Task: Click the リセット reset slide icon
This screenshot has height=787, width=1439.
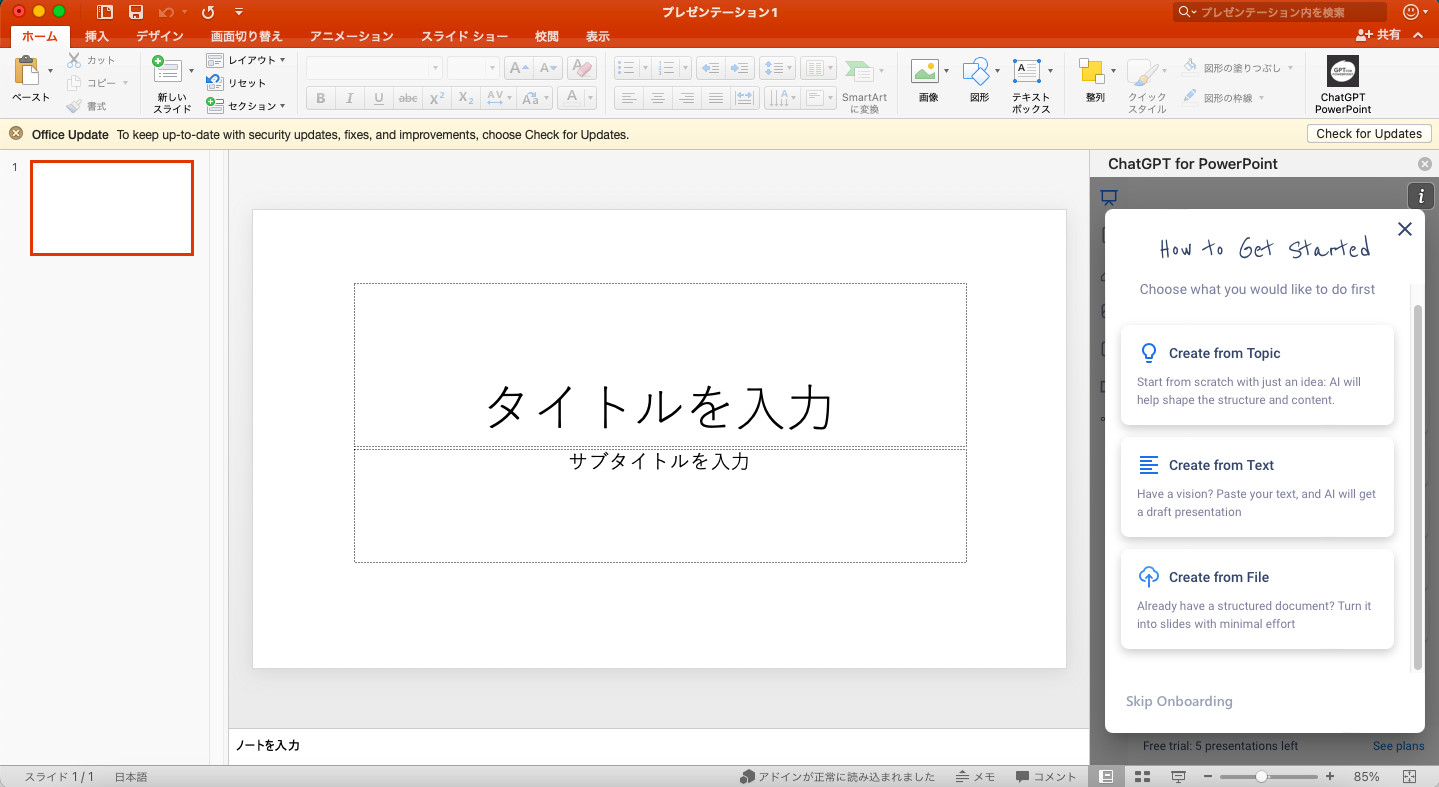Action: 215,83
